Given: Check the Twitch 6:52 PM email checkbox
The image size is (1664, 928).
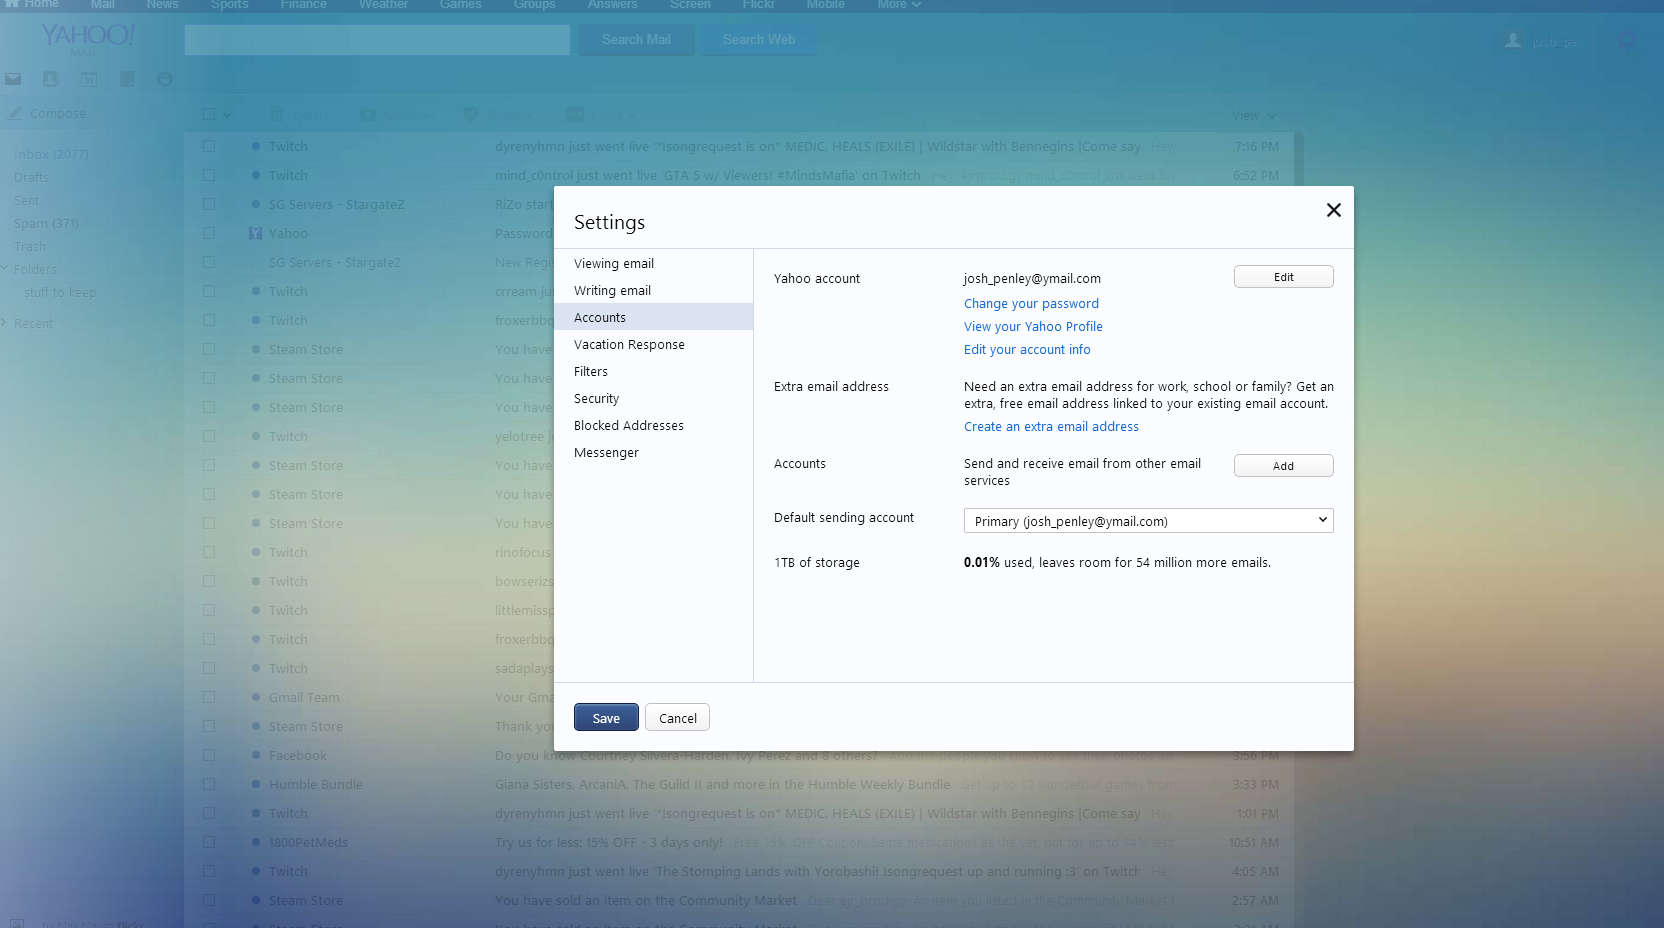Looking at the screenshot, I should tap(209, 175).
